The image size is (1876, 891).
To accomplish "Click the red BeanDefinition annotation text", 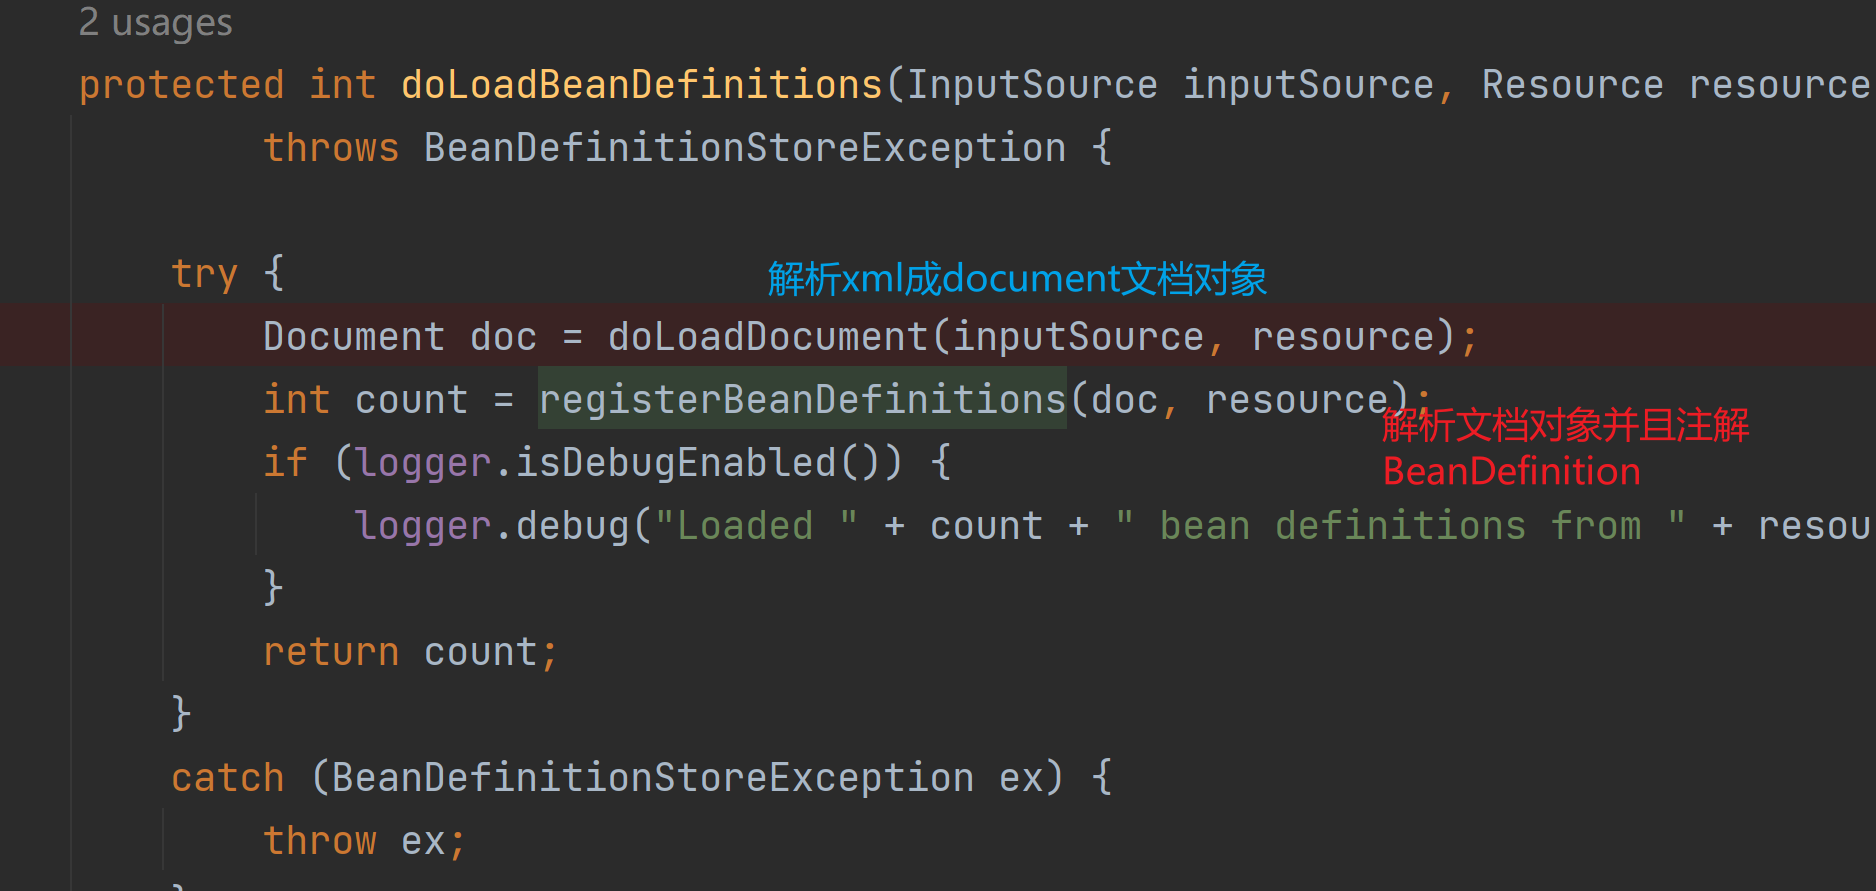I will click(1511, 471).
